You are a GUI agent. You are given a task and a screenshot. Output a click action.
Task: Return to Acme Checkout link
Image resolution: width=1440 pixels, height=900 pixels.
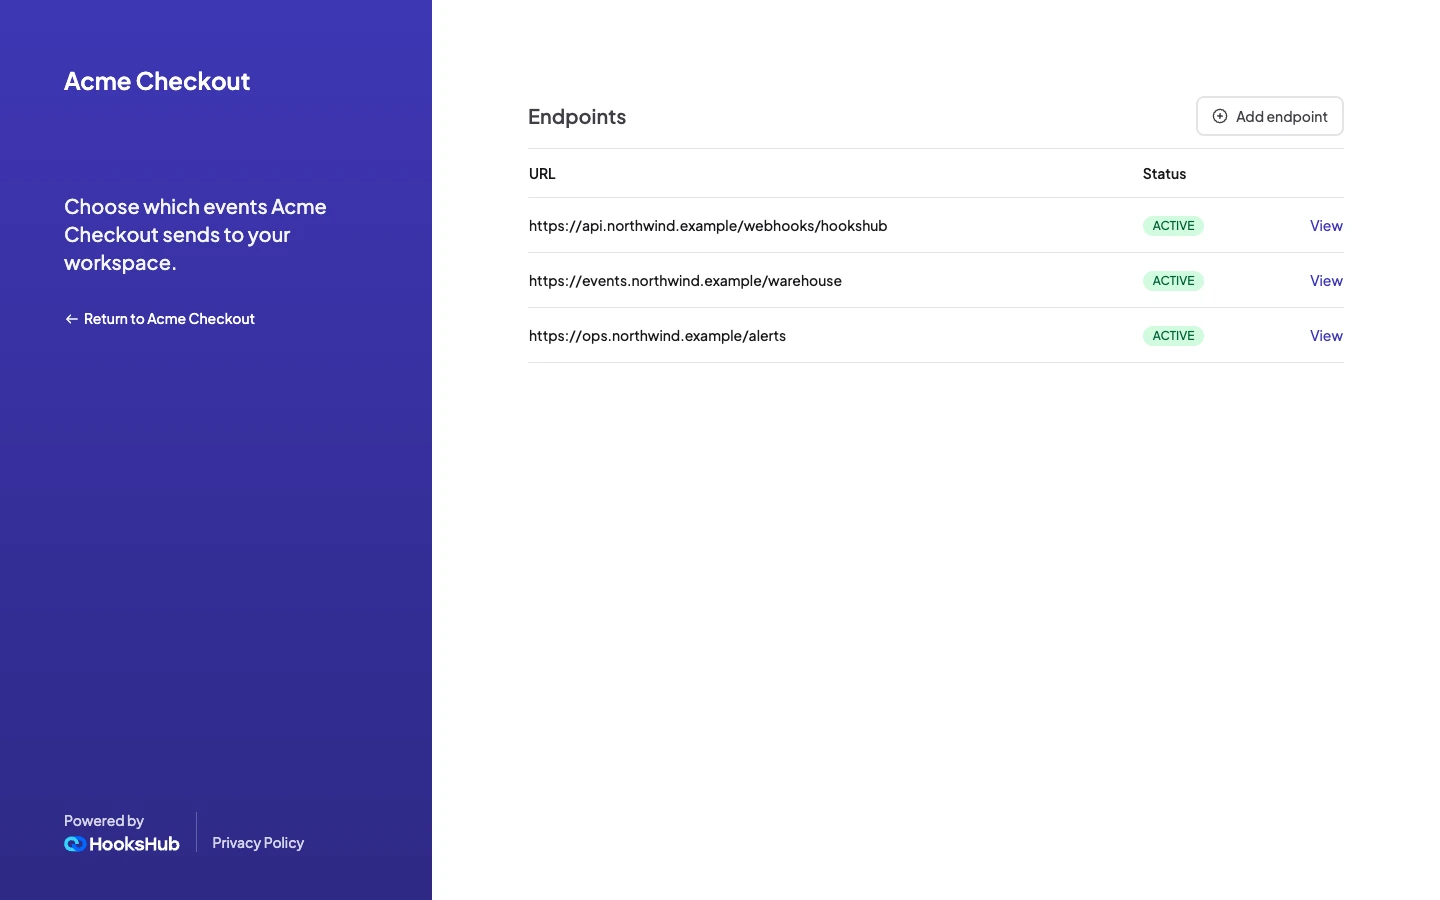tap(160, 319)
